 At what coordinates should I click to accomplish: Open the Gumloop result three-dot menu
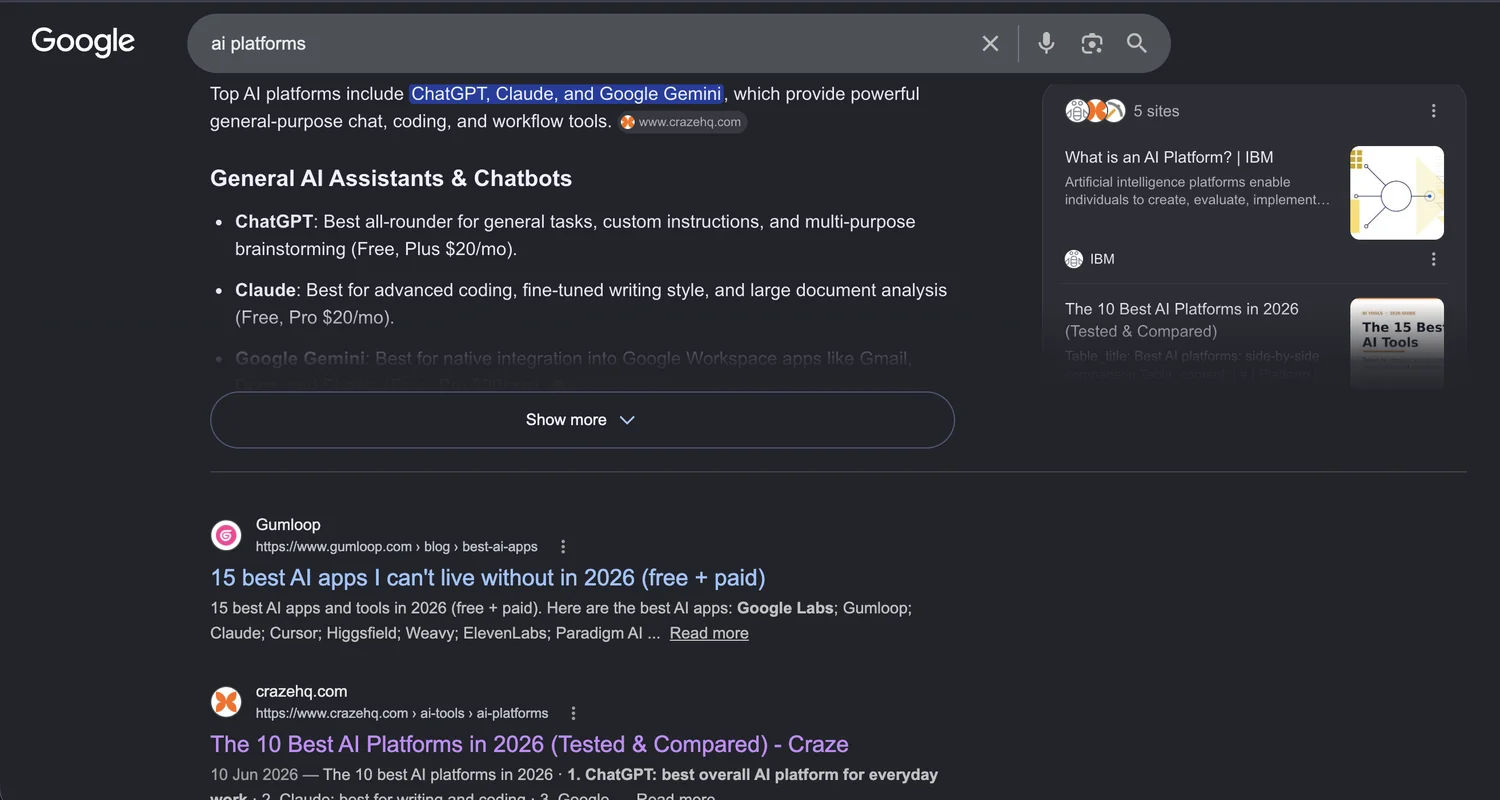(563, 547)
